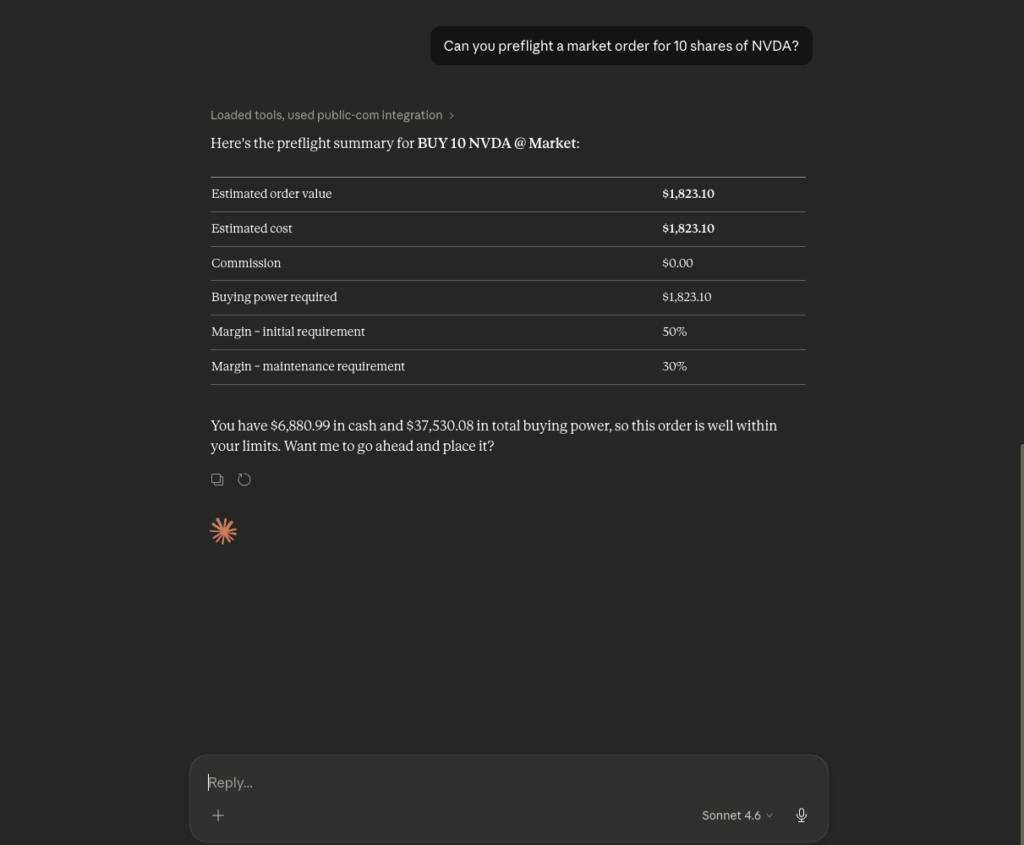1024x845 pixels.
Task: Click the '30%' maintenance requirement value
Action: point(674,366)
